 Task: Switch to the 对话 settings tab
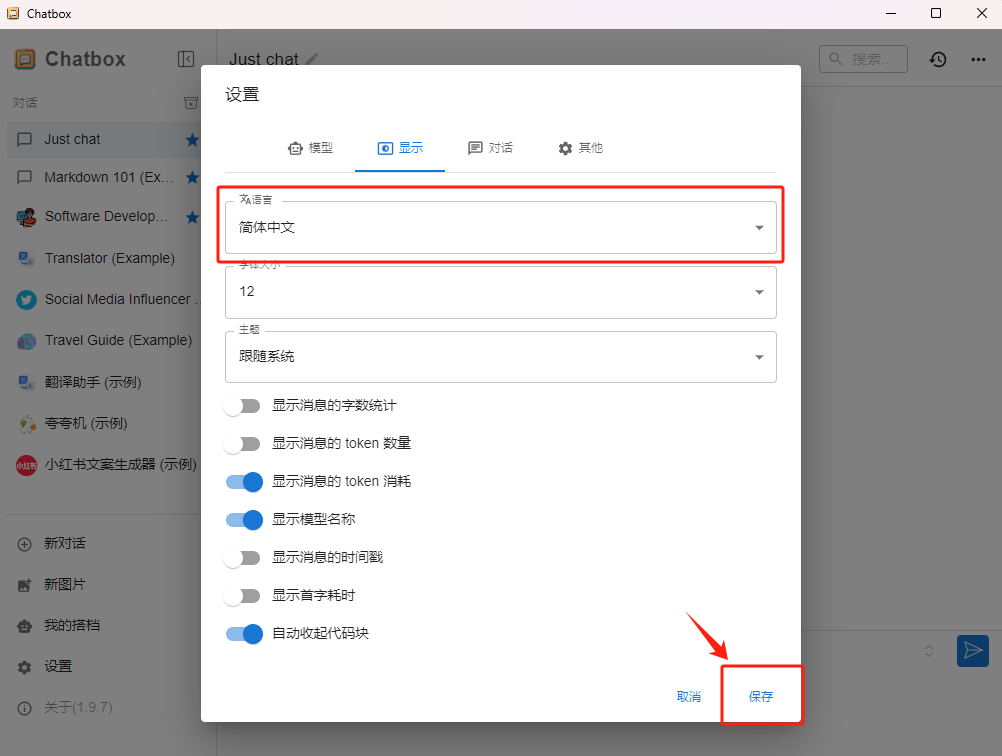tap(490, 148)
